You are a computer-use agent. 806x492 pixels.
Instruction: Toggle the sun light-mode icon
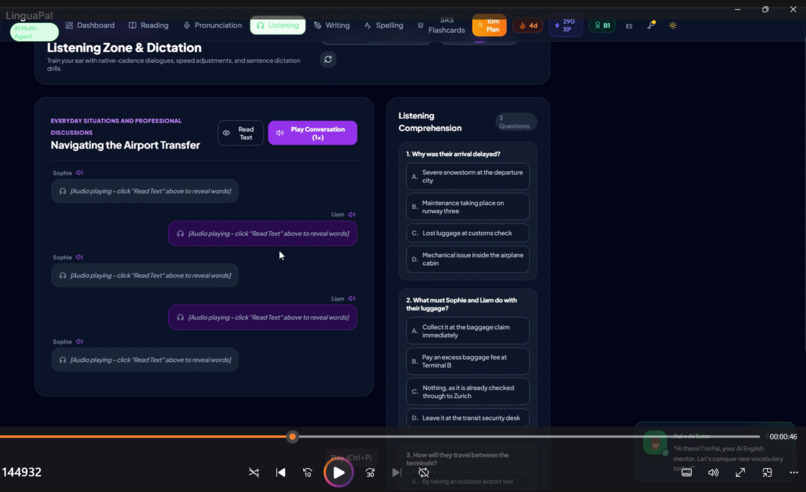click(x=673, y=25)
